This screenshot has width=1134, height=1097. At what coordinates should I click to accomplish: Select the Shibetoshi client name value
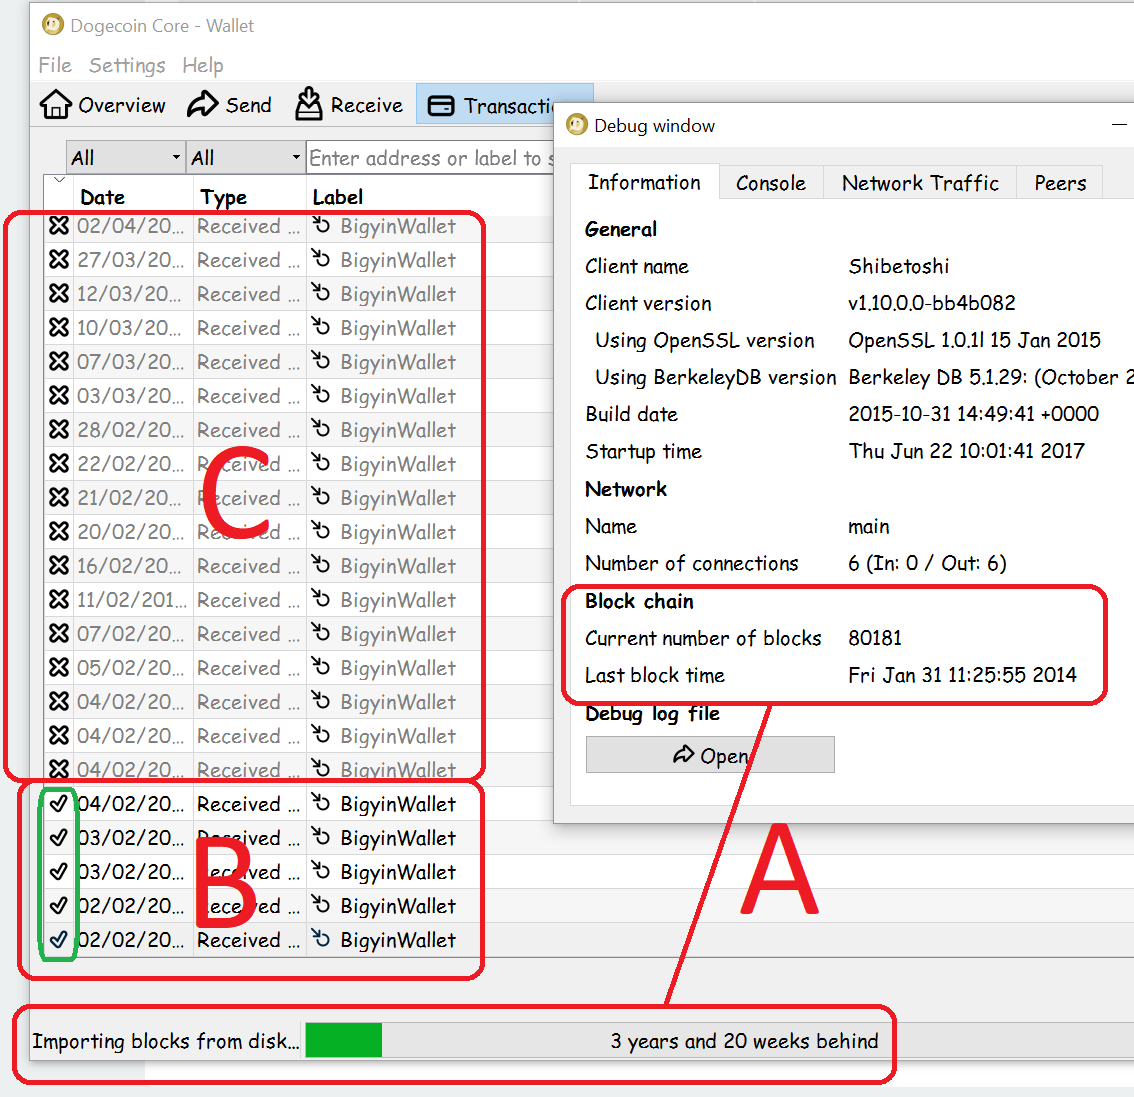coord(898,266)
